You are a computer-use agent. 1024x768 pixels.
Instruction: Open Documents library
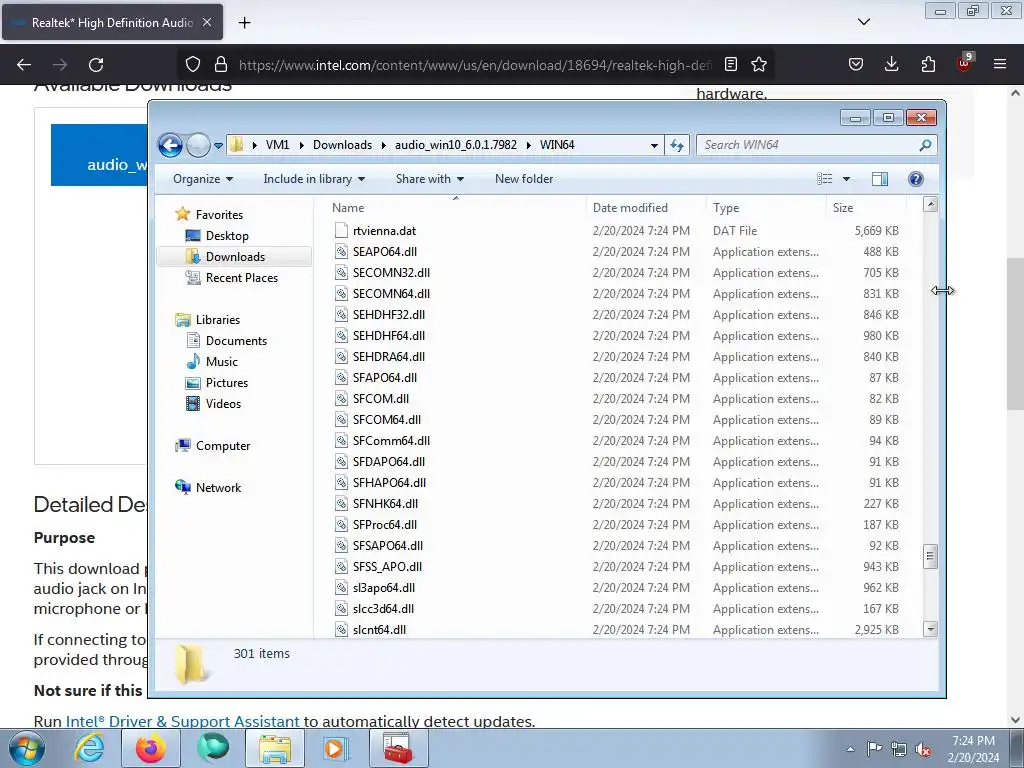coord(236,341)
